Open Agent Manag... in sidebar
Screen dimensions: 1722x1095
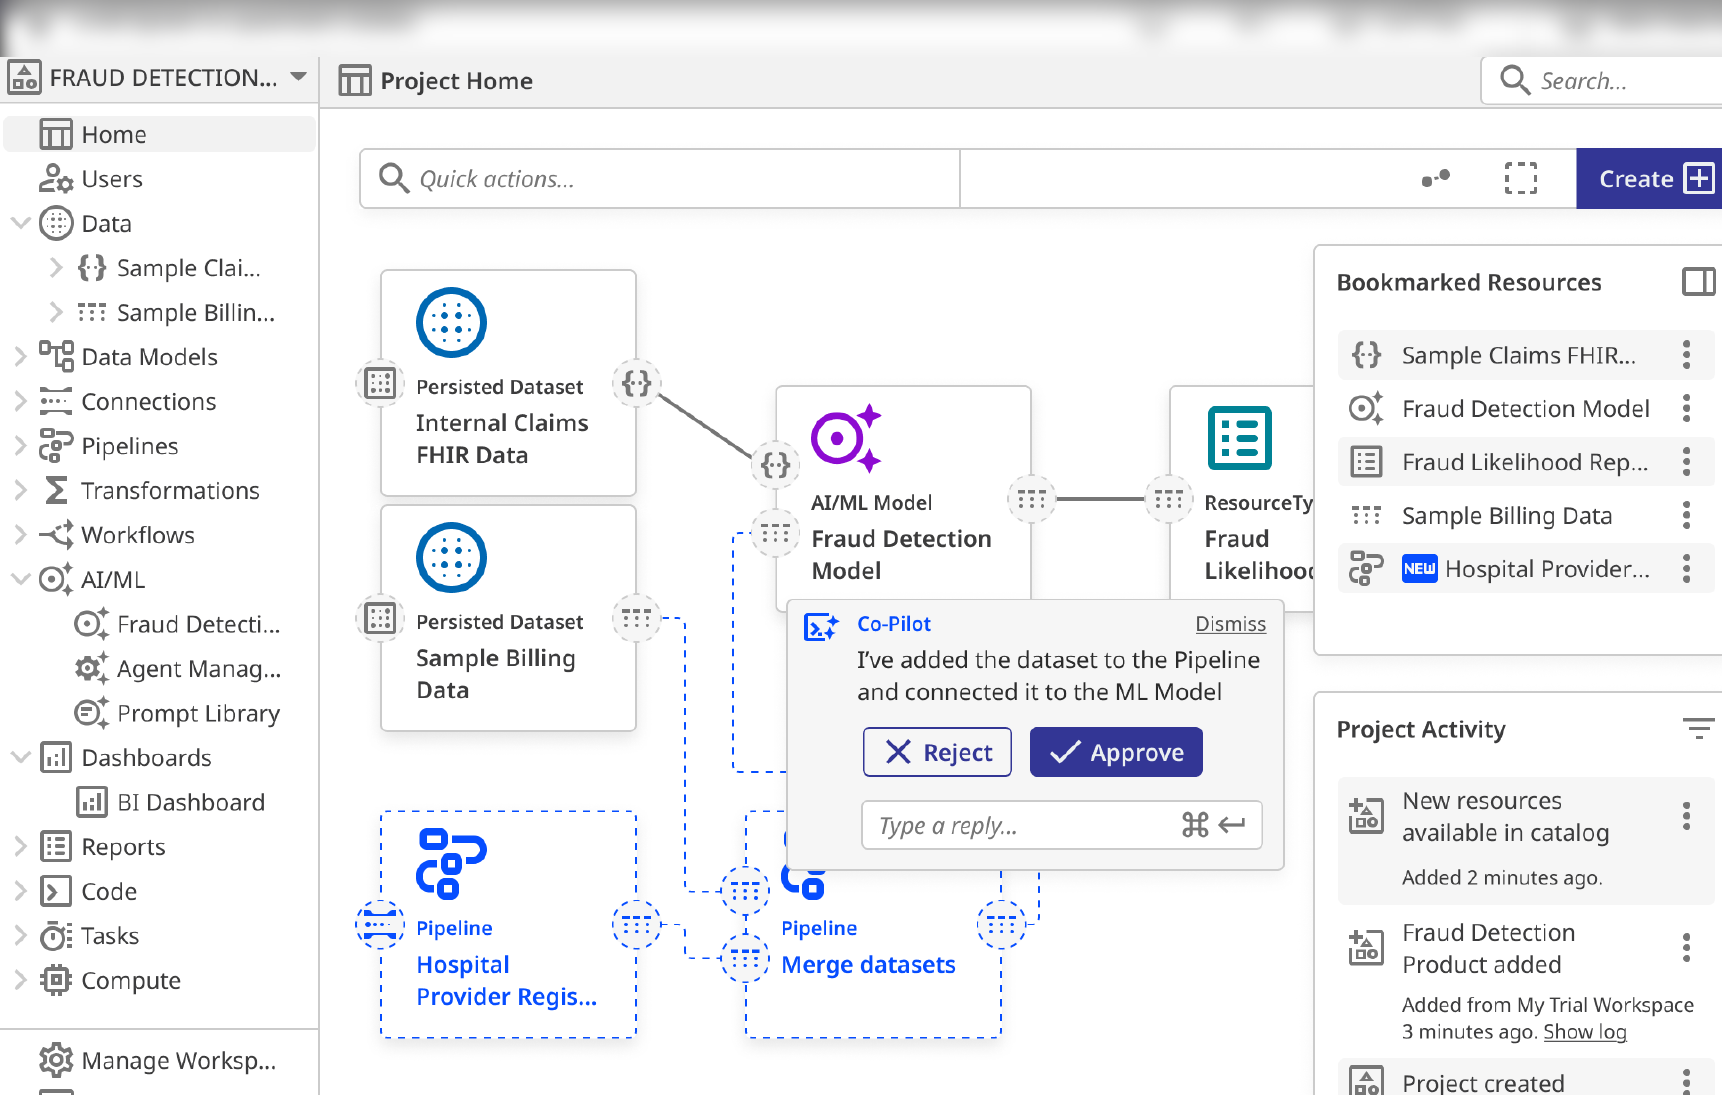tap(178, 668)
